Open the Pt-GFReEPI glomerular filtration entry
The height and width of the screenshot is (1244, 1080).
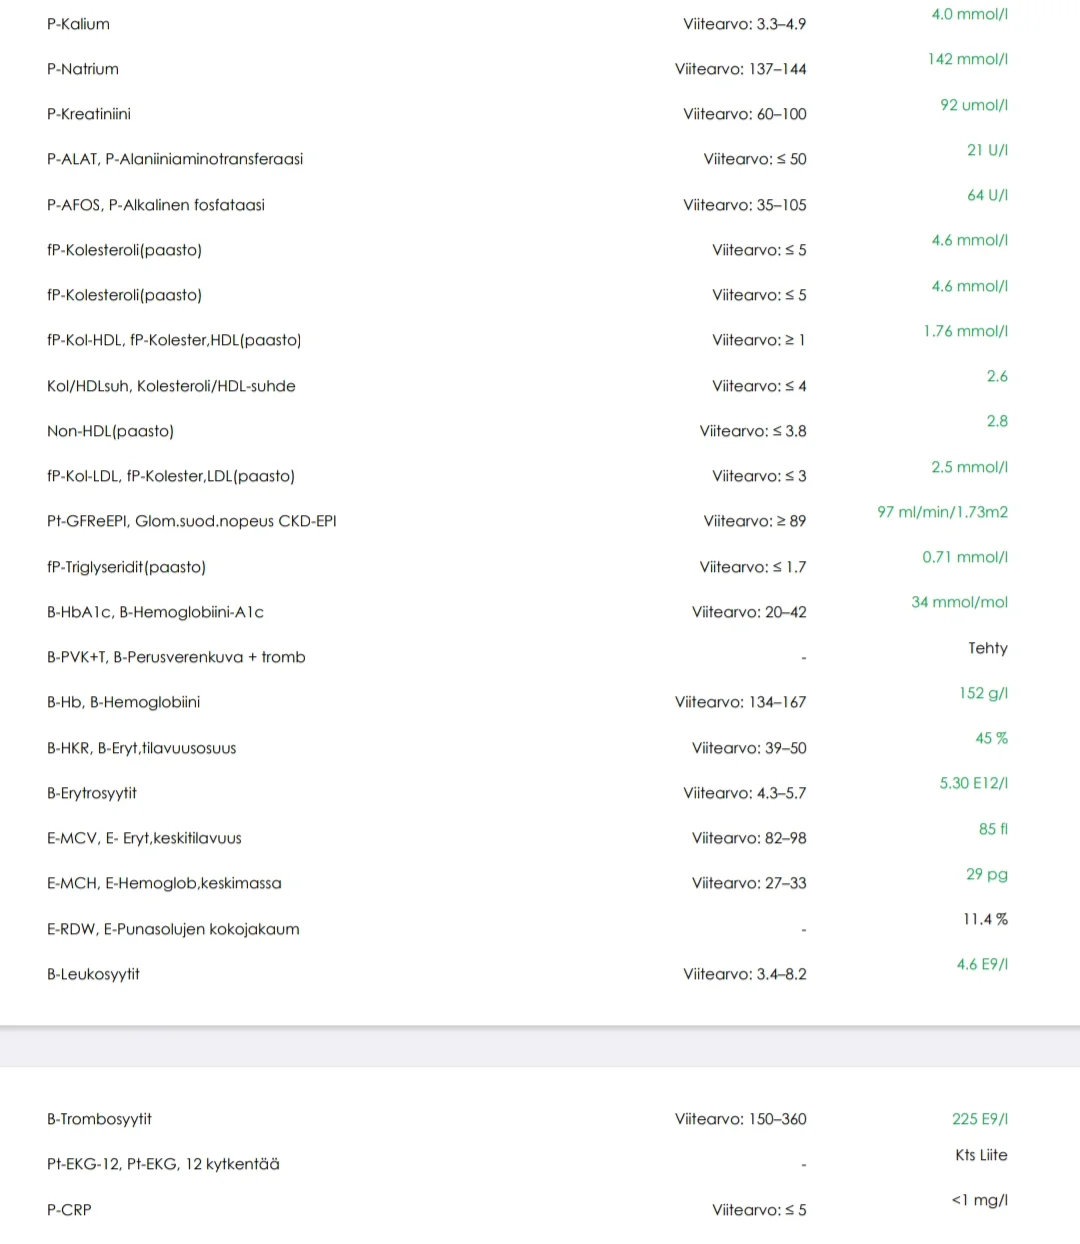coord(192,521)
